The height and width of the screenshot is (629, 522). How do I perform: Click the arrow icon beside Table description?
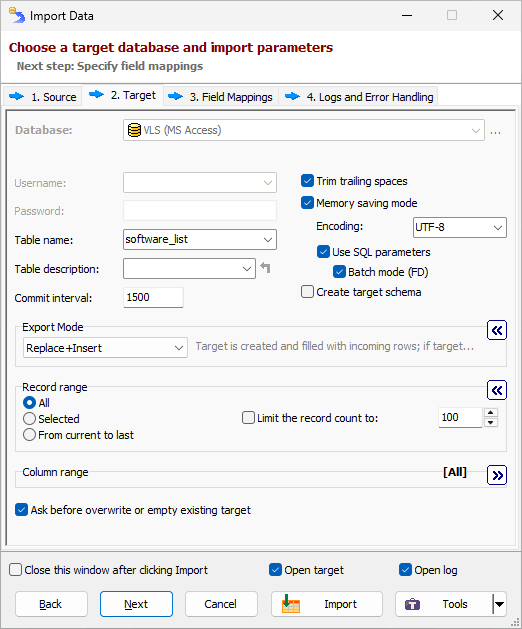pos(265,268)
